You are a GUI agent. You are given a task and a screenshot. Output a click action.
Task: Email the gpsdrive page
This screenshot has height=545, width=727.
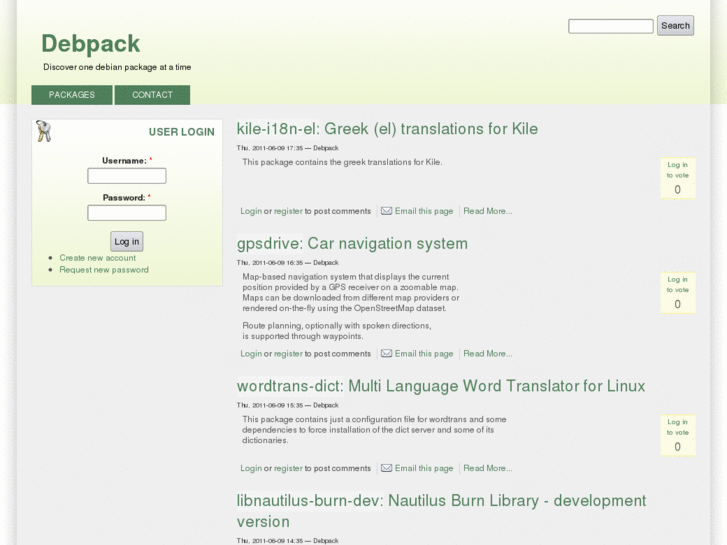424,353
